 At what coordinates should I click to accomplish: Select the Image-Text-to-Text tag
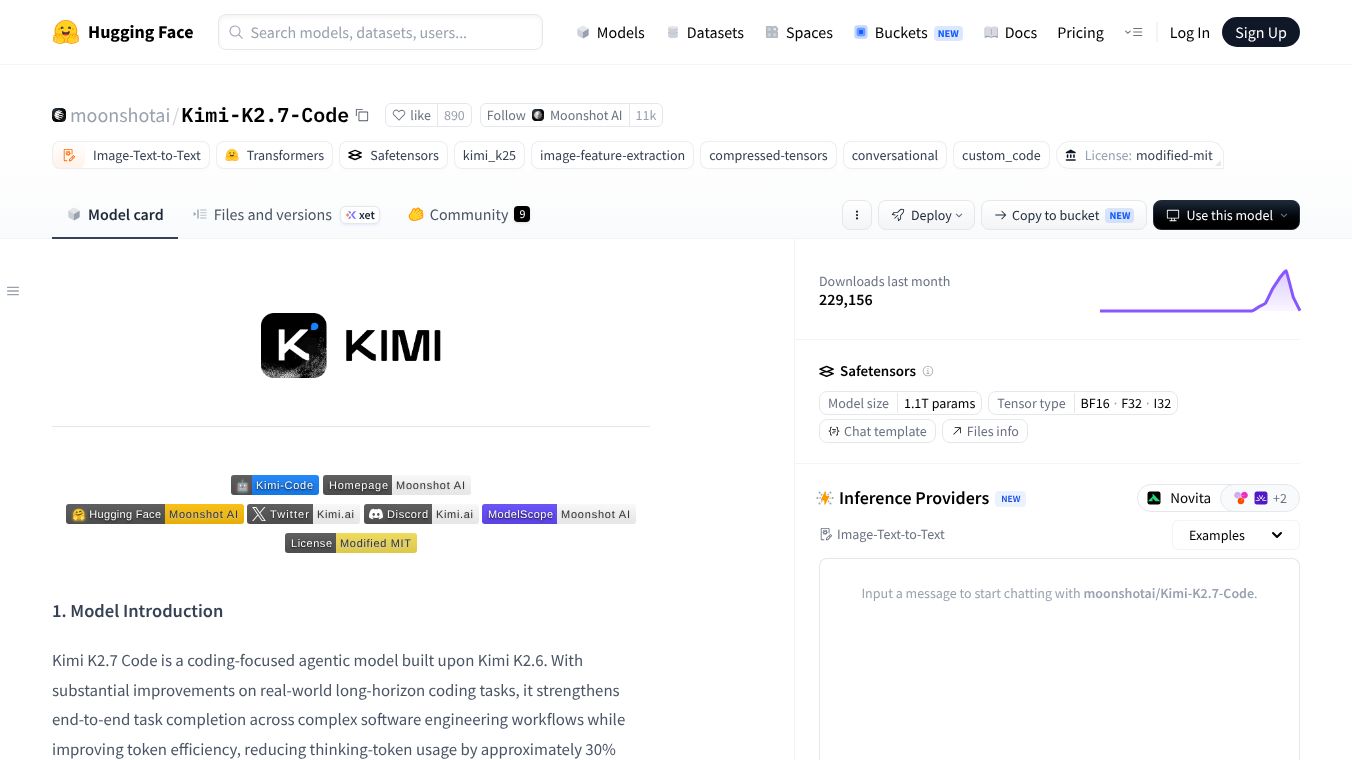click(131, 156)
